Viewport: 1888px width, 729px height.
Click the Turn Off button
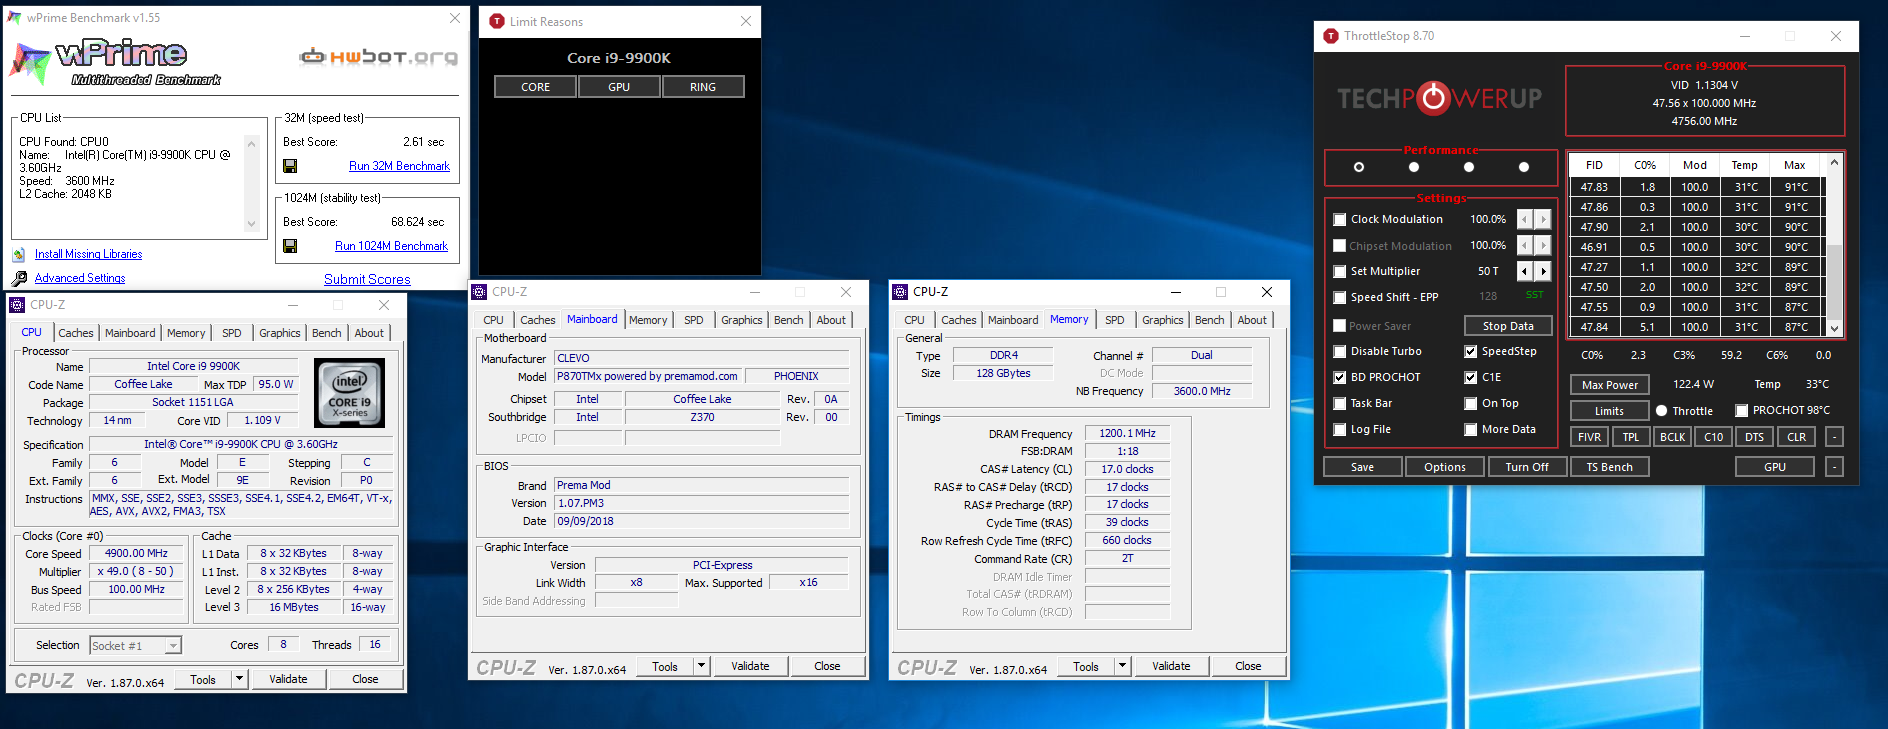pyautogui.click(x=1527, y=467)
